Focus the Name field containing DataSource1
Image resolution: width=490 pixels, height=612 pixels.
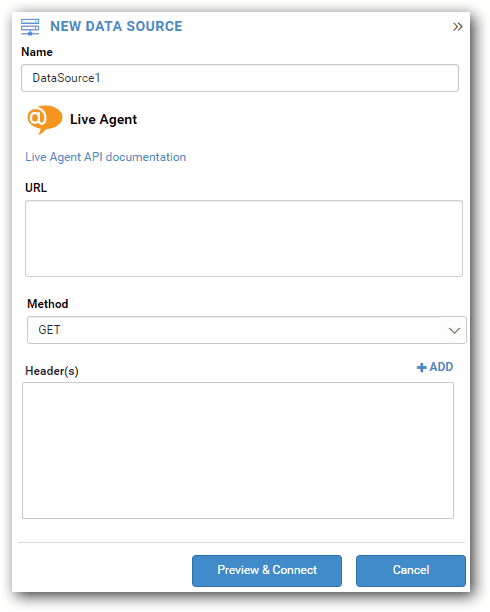240,78
